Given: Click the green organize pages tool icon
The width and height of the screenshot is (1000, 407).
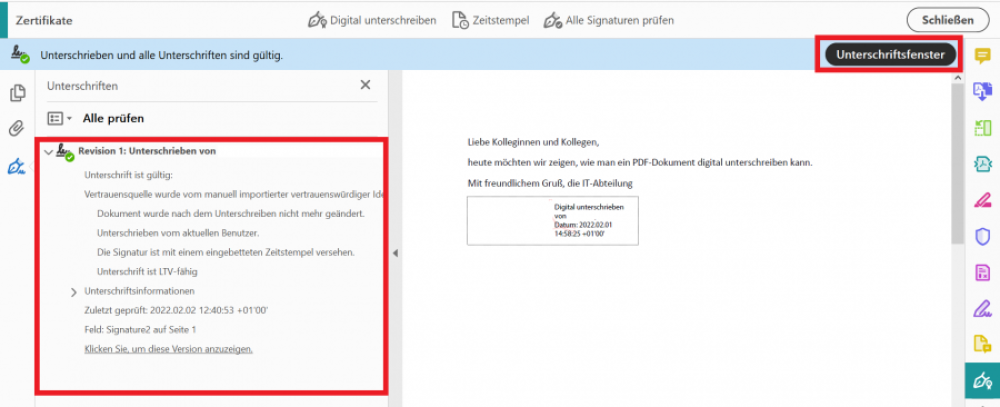Looking at the screenshot, I should pos(982,128).
